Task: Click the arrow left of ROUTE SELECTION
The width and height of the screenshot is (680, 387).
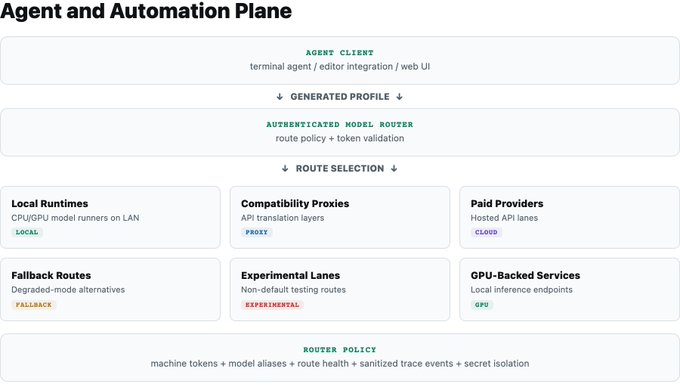Action: point(285,168)
